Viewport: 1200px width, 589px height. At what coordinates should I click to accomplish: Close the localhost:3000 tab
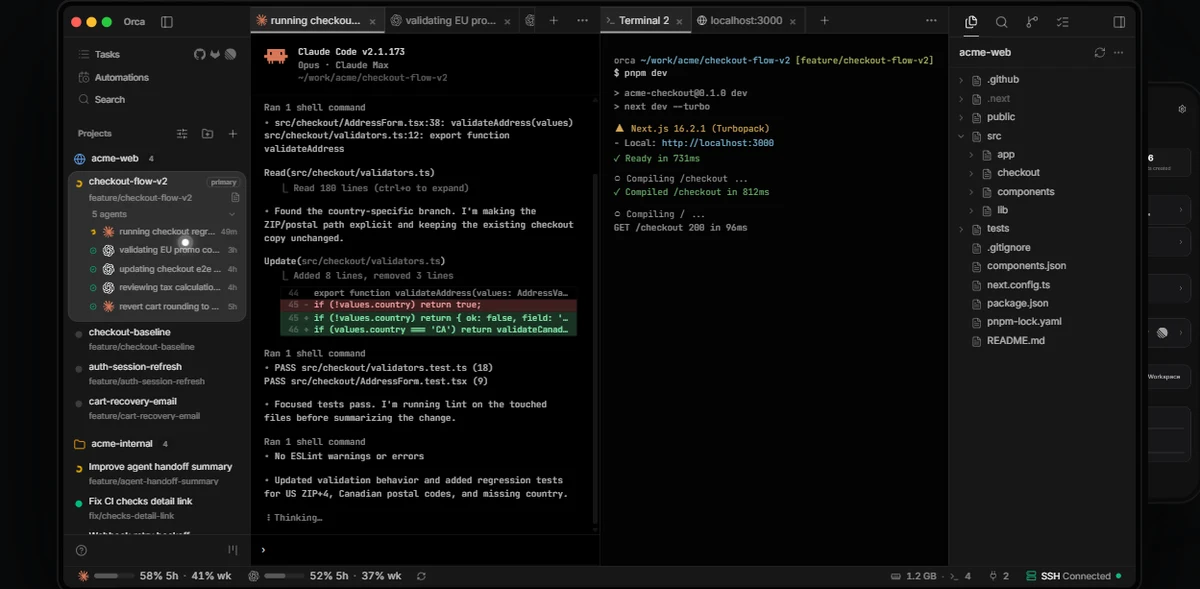[795, 21]
